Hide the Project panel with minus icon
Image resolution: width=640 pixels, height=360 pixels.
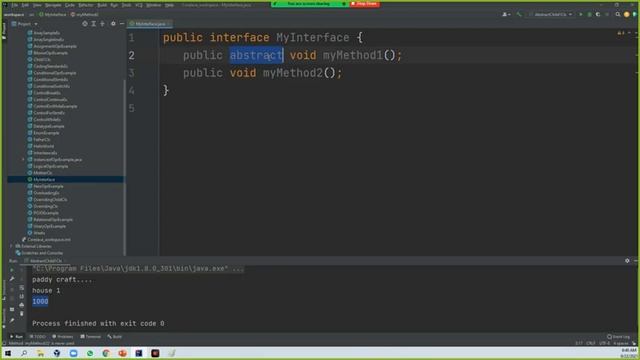click(122, 24)
